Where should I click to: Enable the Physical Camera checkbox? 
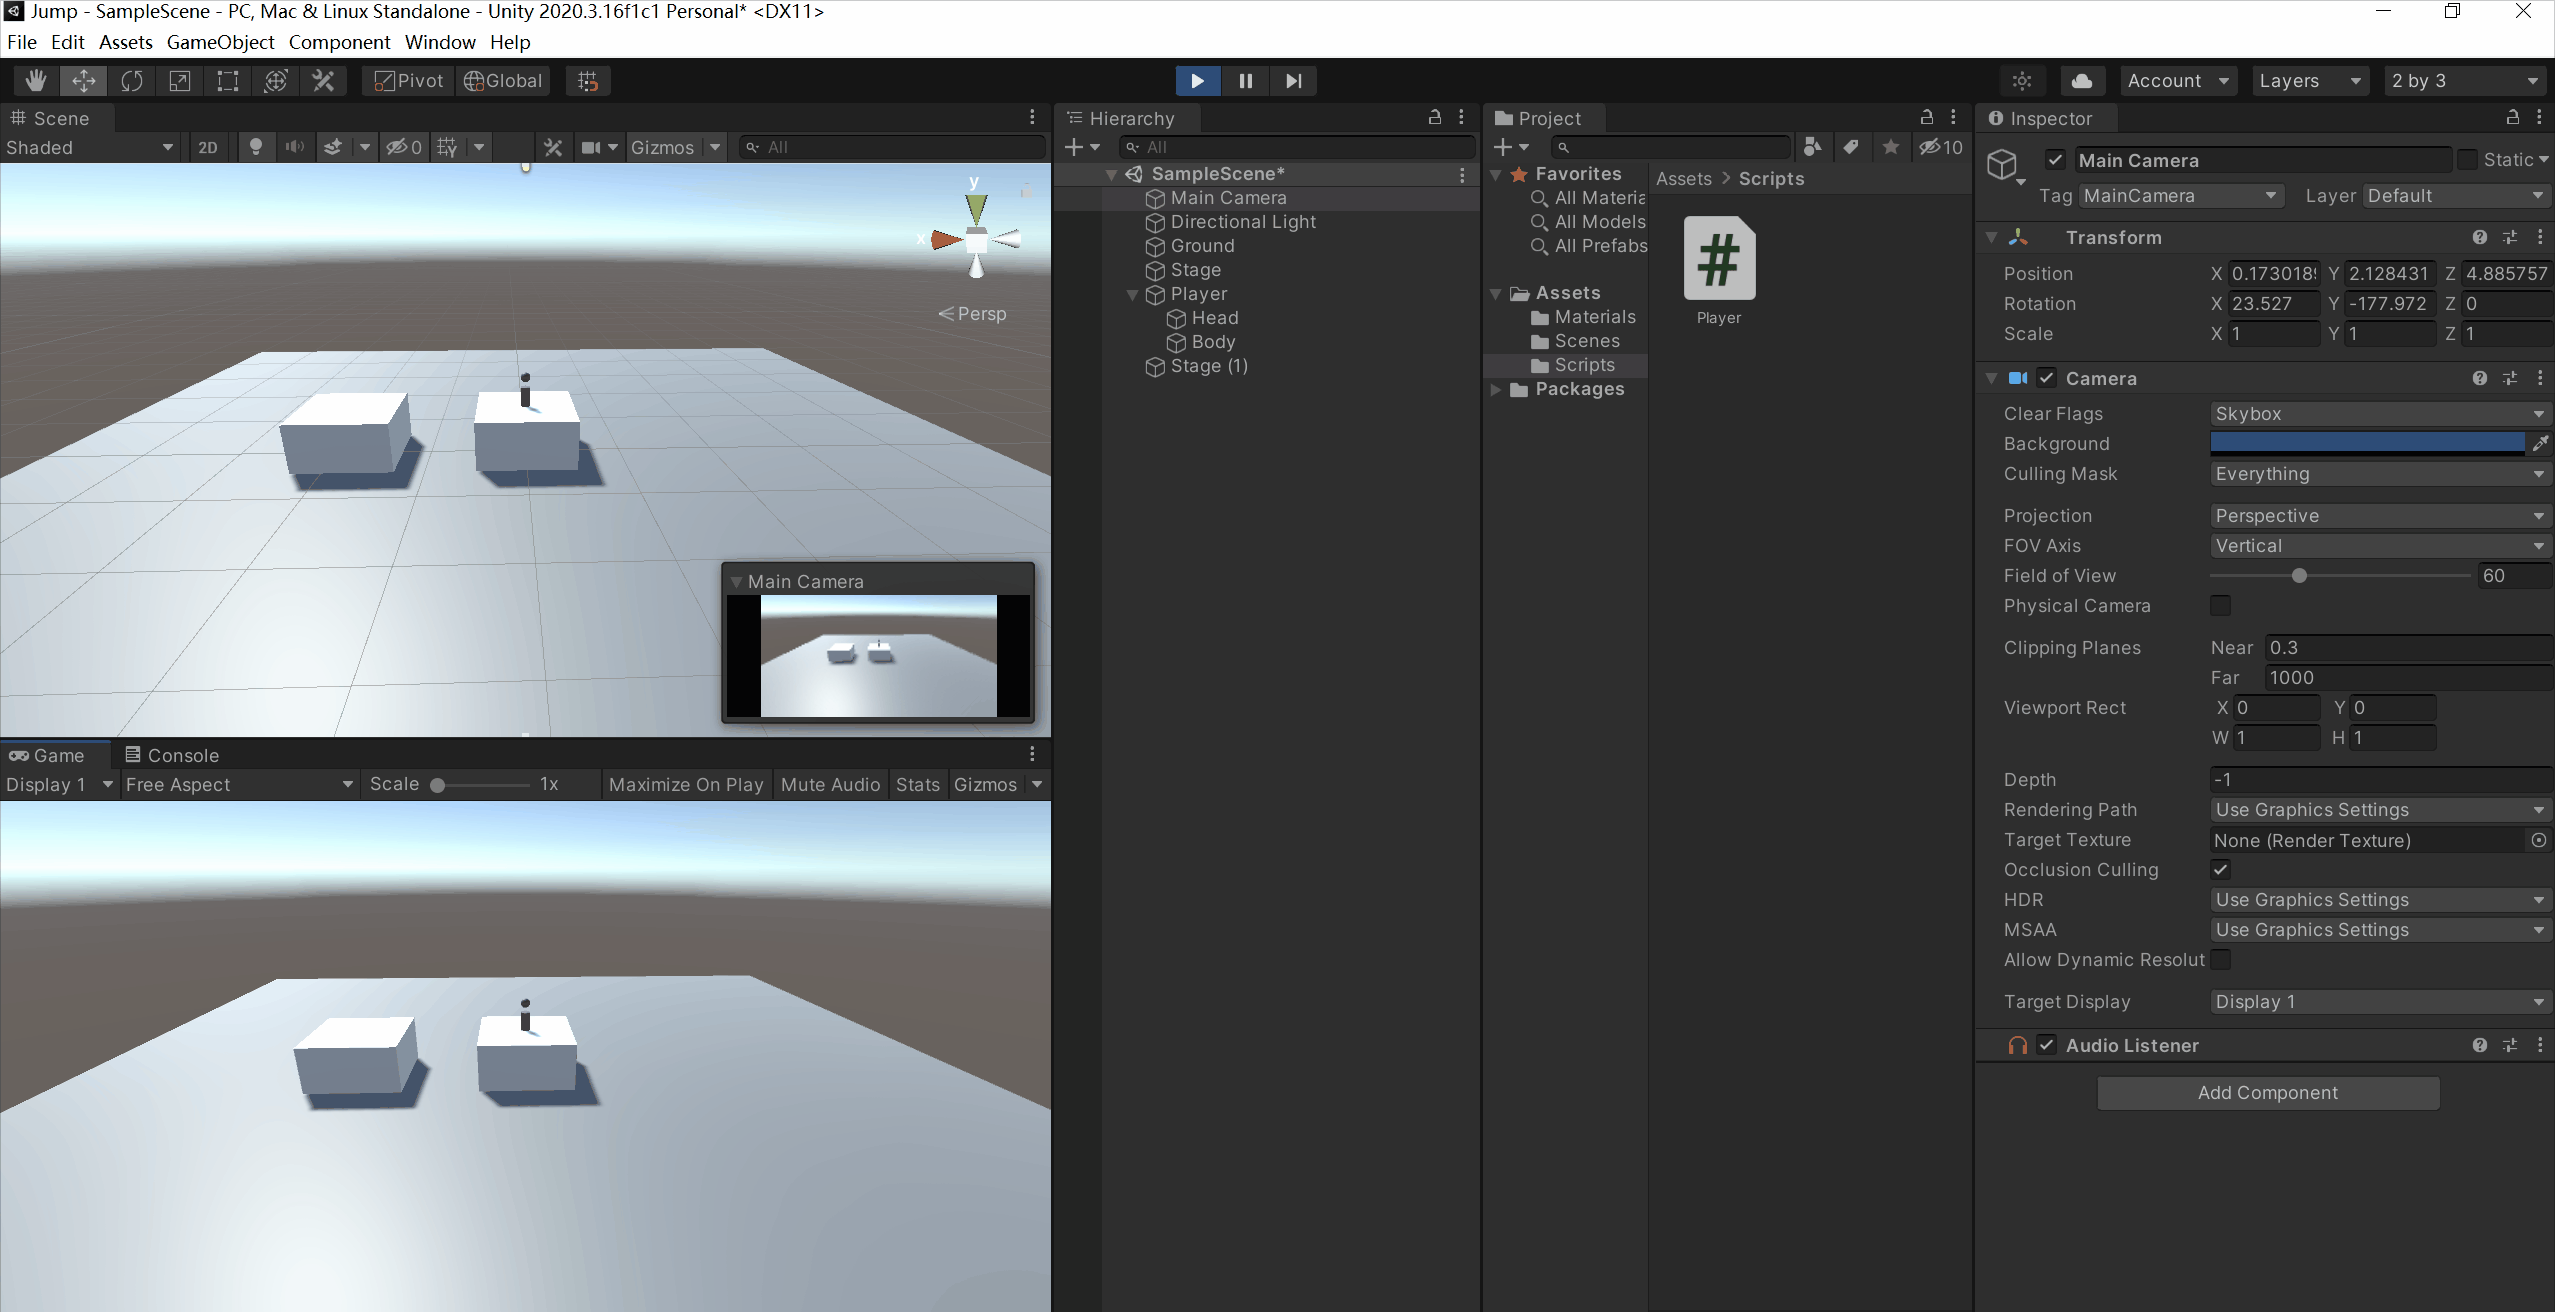pos(2220,606)
